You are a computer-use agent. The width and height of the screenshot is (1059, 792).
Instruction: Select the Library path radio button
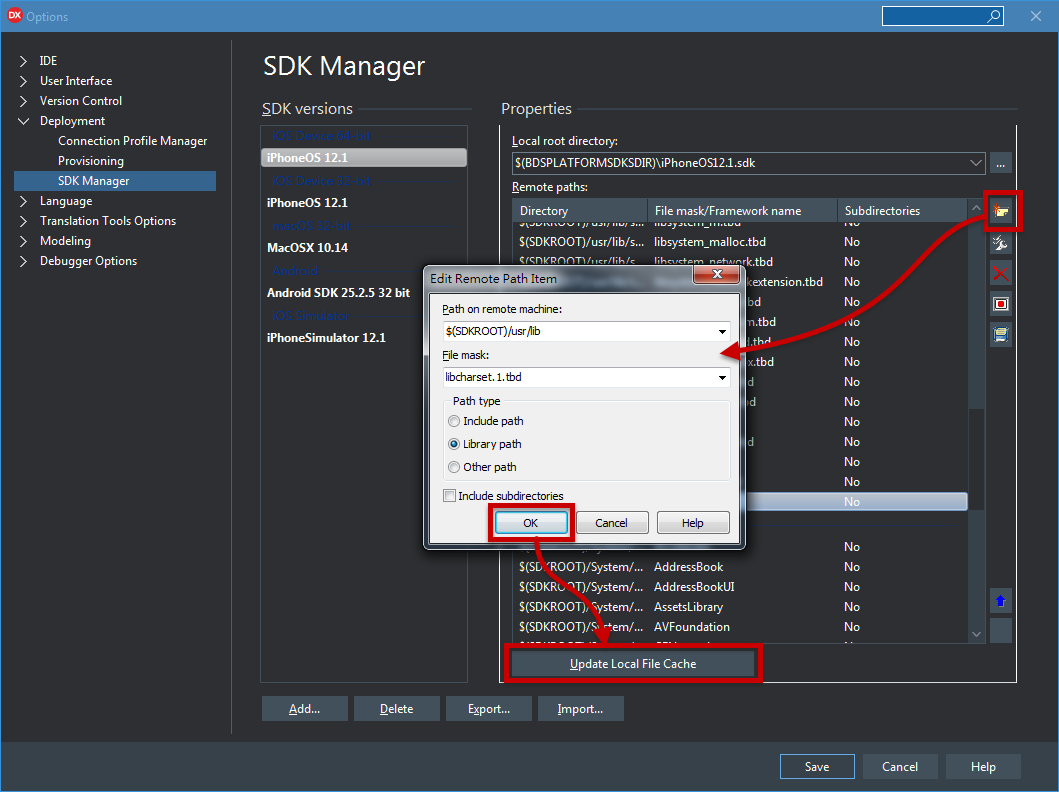coord(454,444)
